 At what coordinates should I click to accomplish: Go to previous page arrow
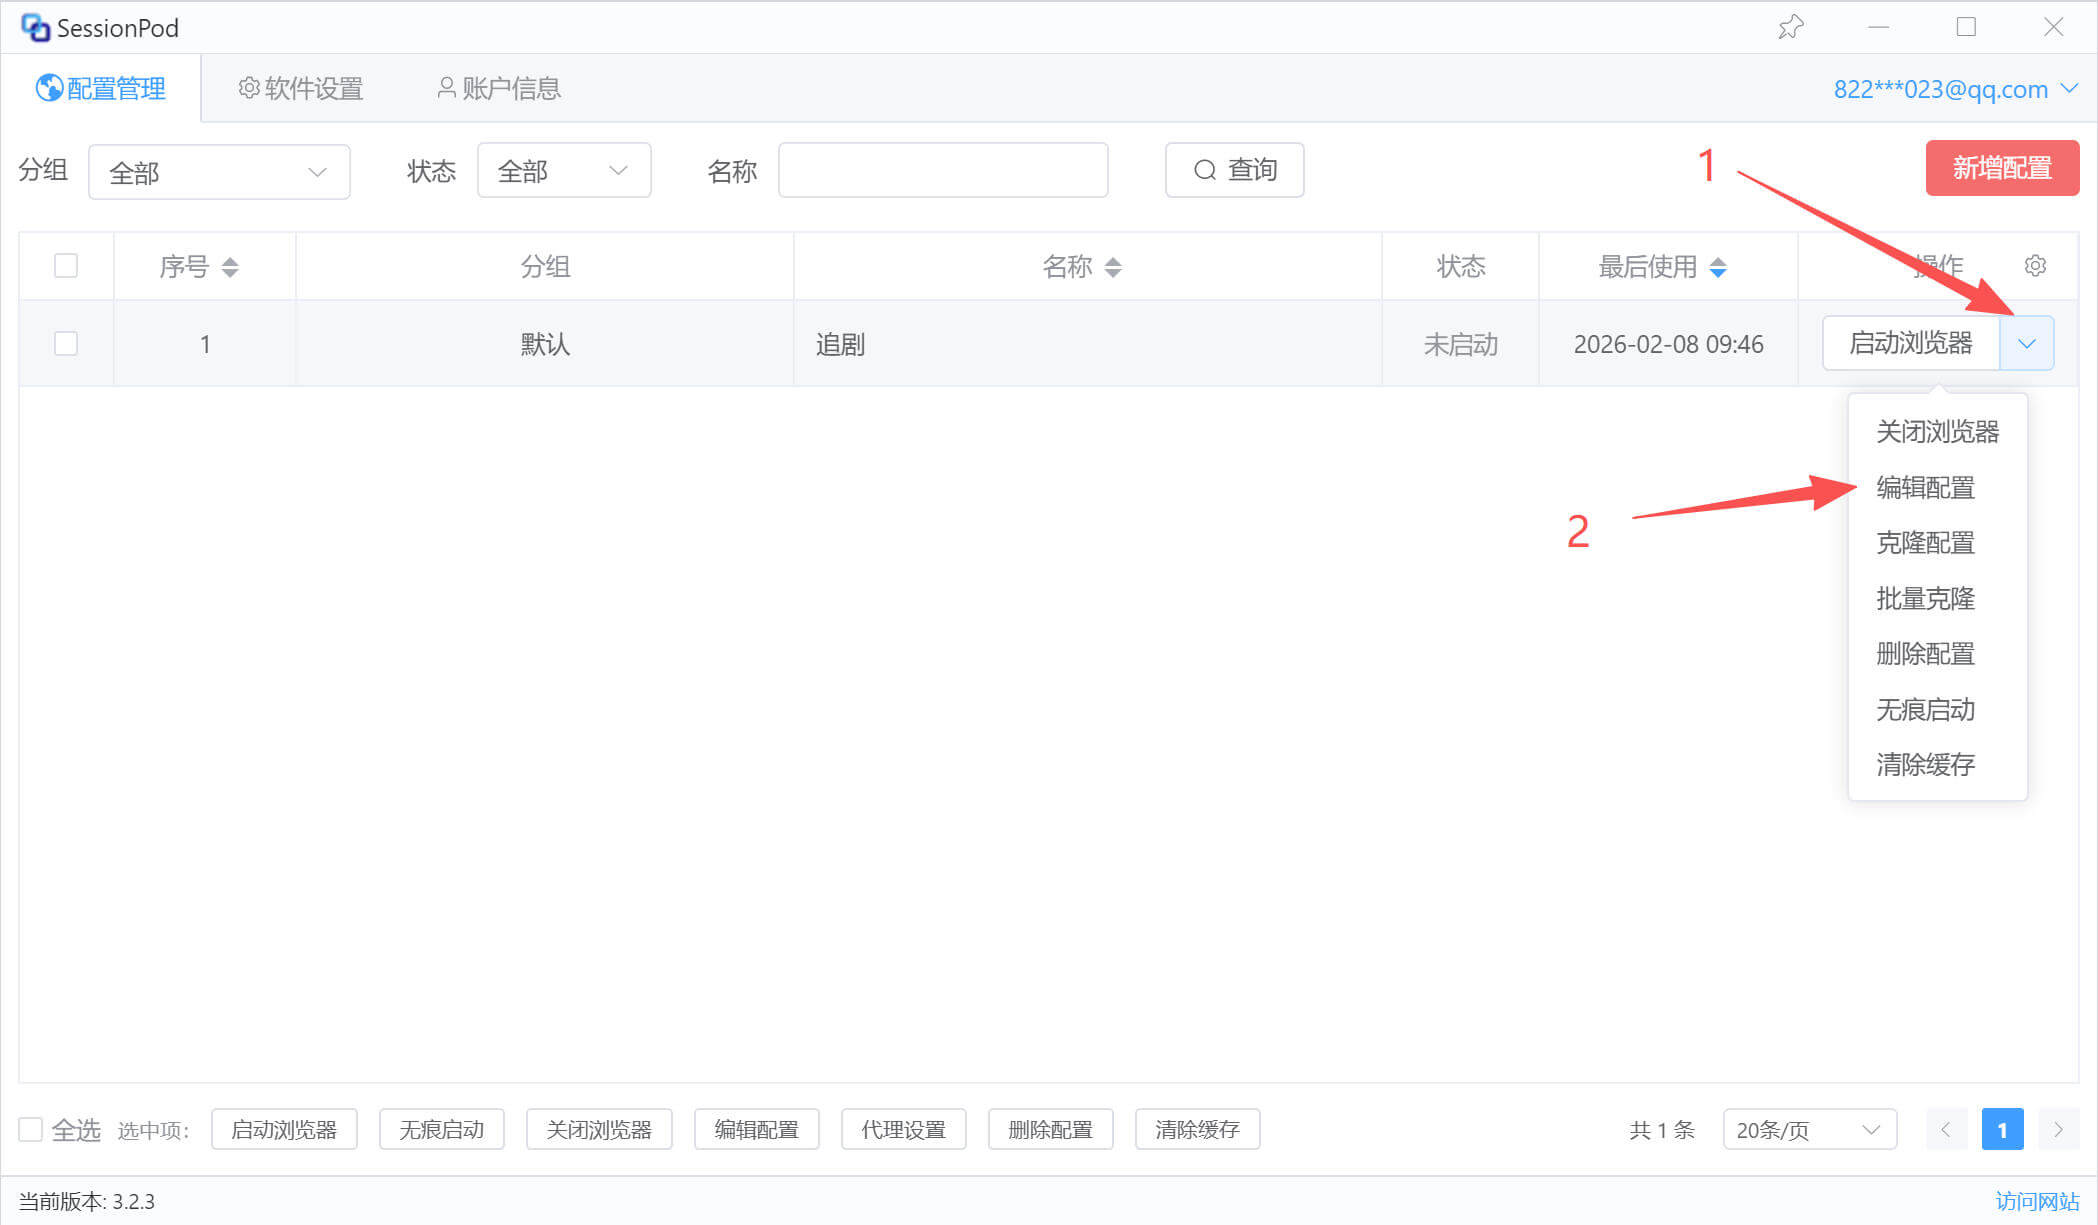[x=1946, y=1130]
